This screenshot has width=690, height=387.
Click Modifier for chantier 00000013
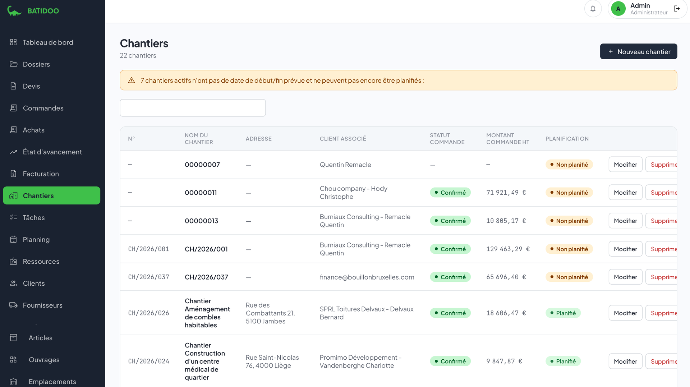tap(625, 221)
